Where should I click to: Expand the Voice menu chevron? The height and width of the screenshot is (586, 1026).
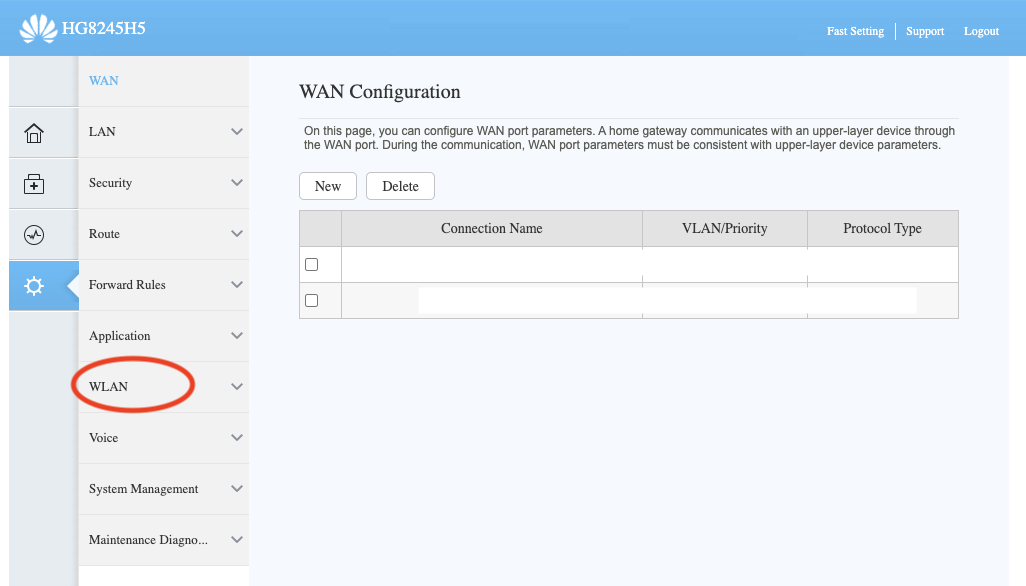coord(237,438)
